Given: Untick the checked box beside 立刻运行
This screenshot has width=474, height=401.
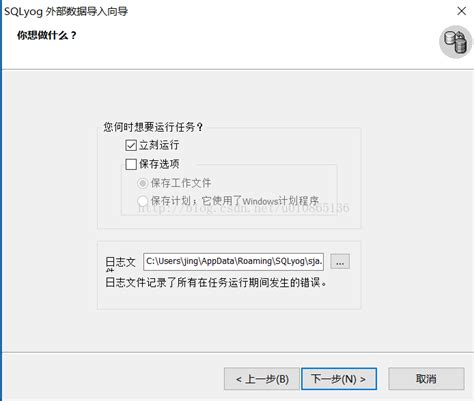Looking at the screenshot, I should 131,145.
